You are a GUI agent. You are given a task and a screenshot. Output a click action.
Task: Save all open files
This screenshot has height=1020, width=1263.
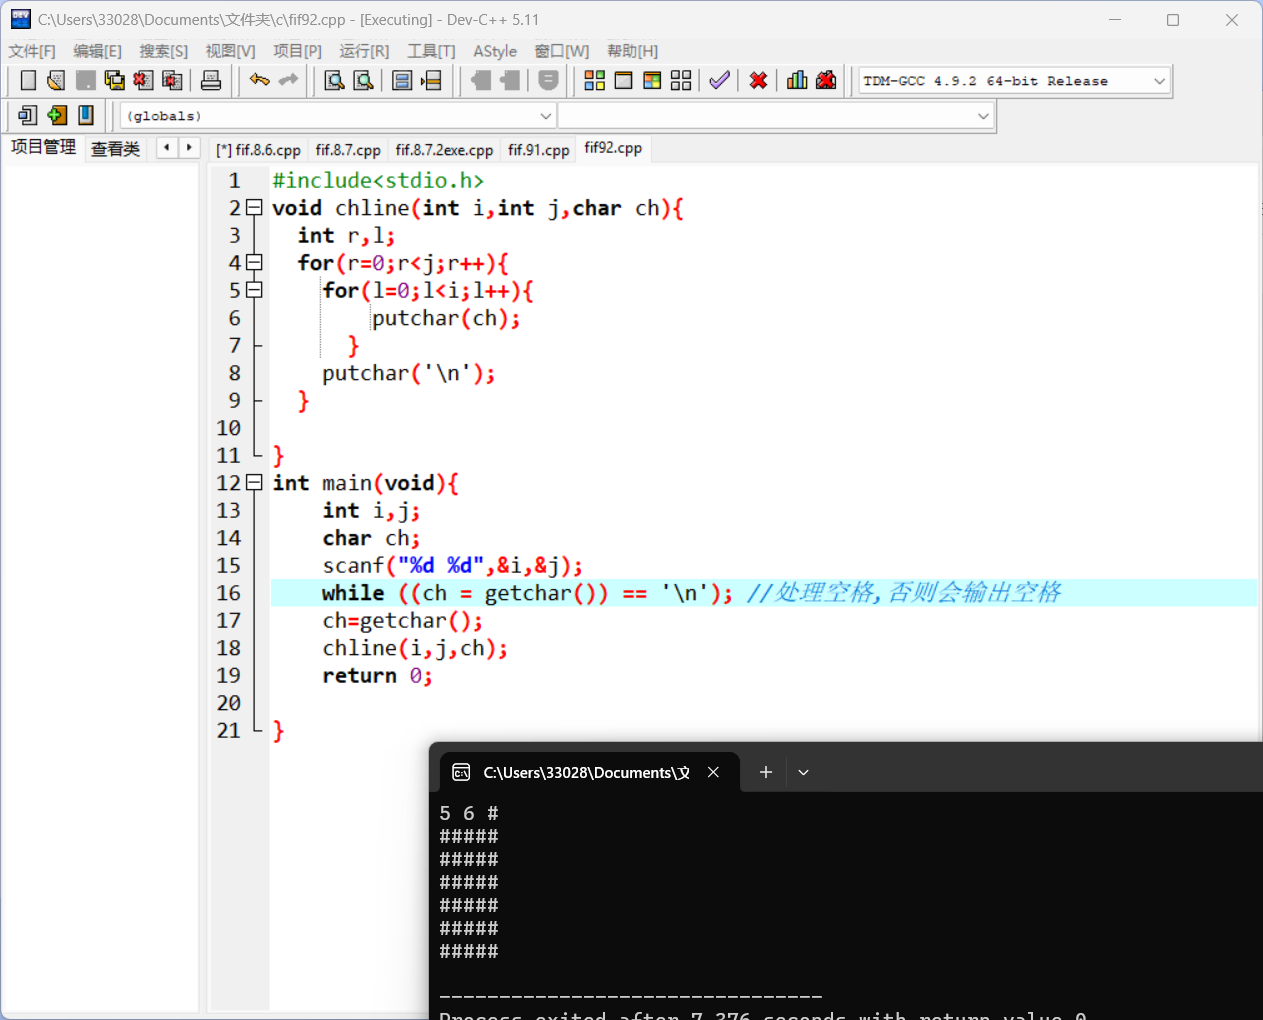(114, 81)
